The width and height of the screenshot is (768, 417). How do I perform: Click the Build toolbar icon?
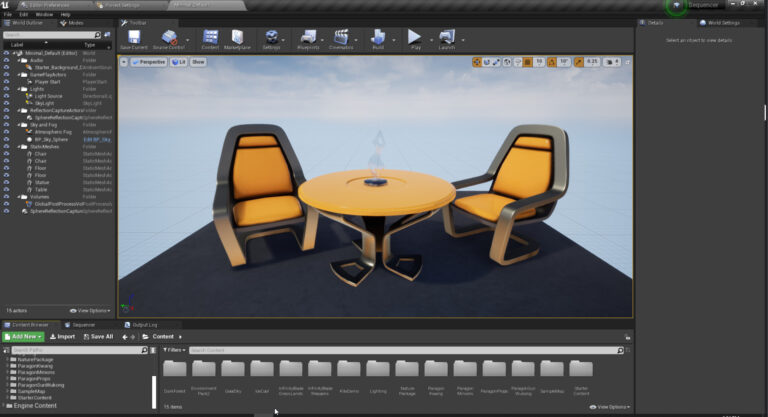(x=378, y=37)
